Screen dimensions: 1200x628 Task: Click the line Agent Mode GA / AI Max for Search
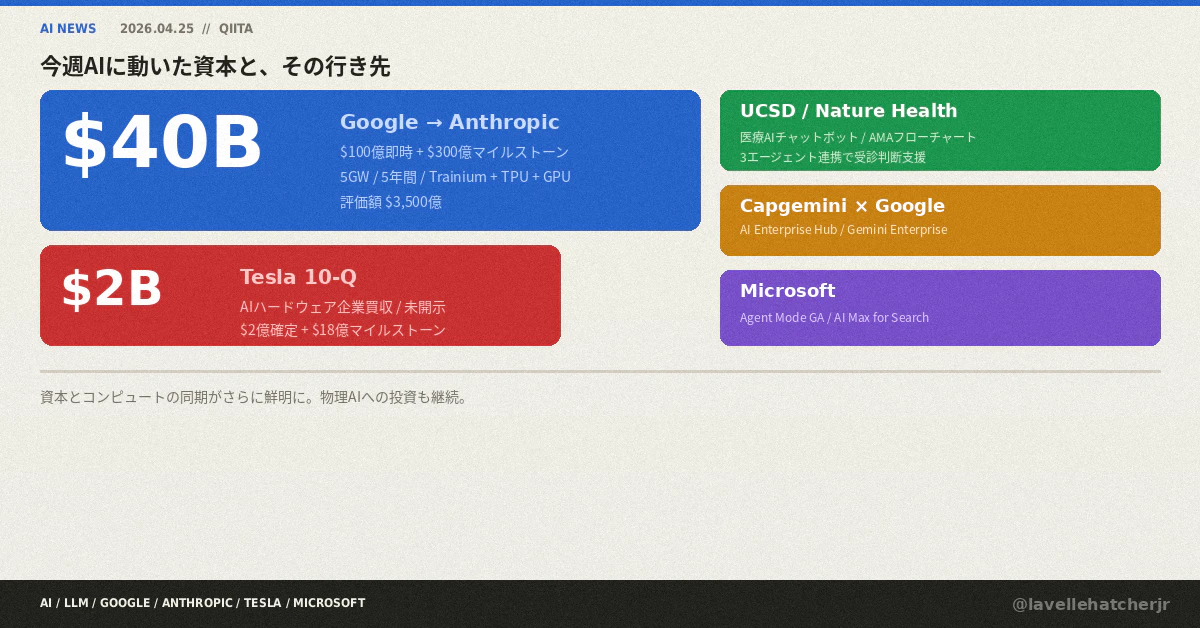click(x=834, y=318)
